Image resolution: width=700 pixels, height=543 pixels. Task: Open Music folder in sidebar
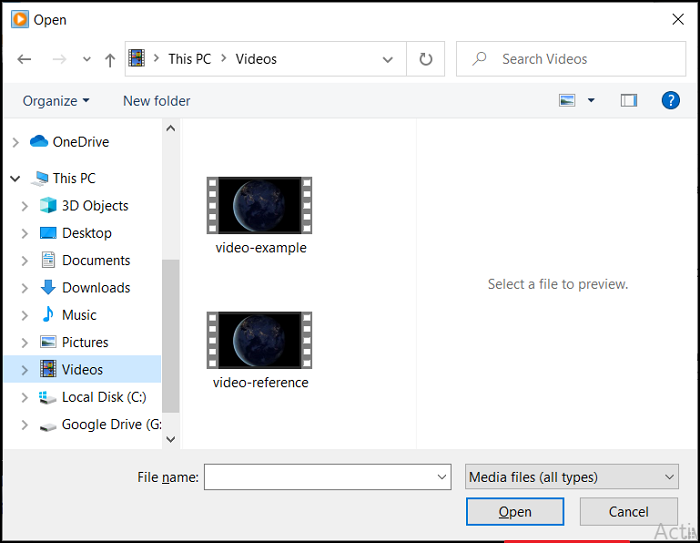(x=79, y=315)
